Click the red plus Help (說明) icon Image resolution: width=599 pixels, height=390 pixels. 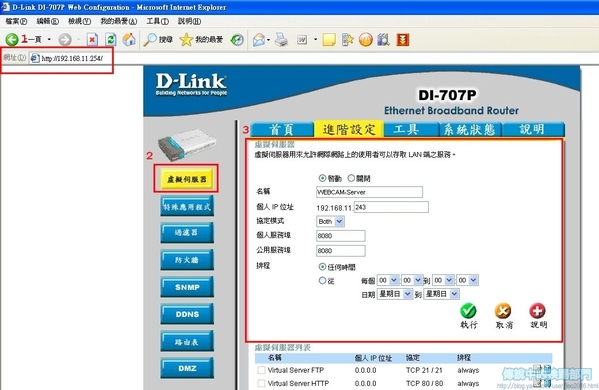(x=537, y=311)
